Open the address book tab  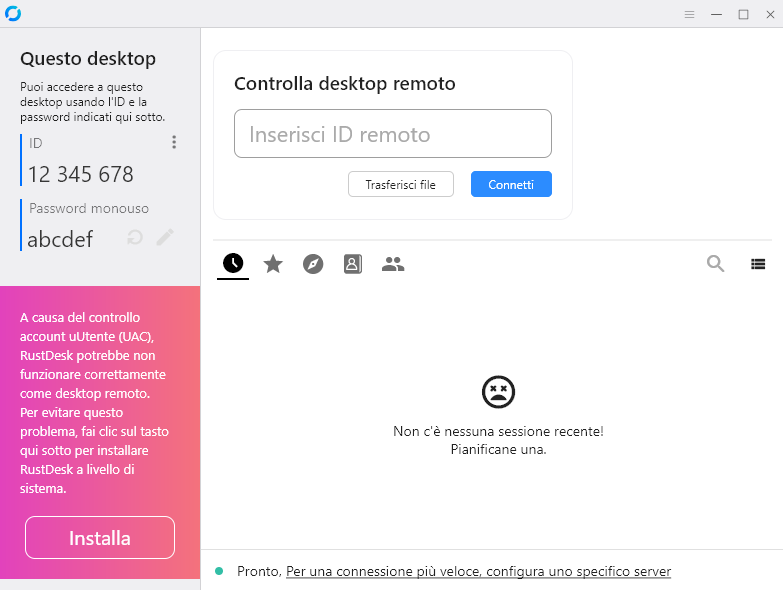click(x=353, y=264)
